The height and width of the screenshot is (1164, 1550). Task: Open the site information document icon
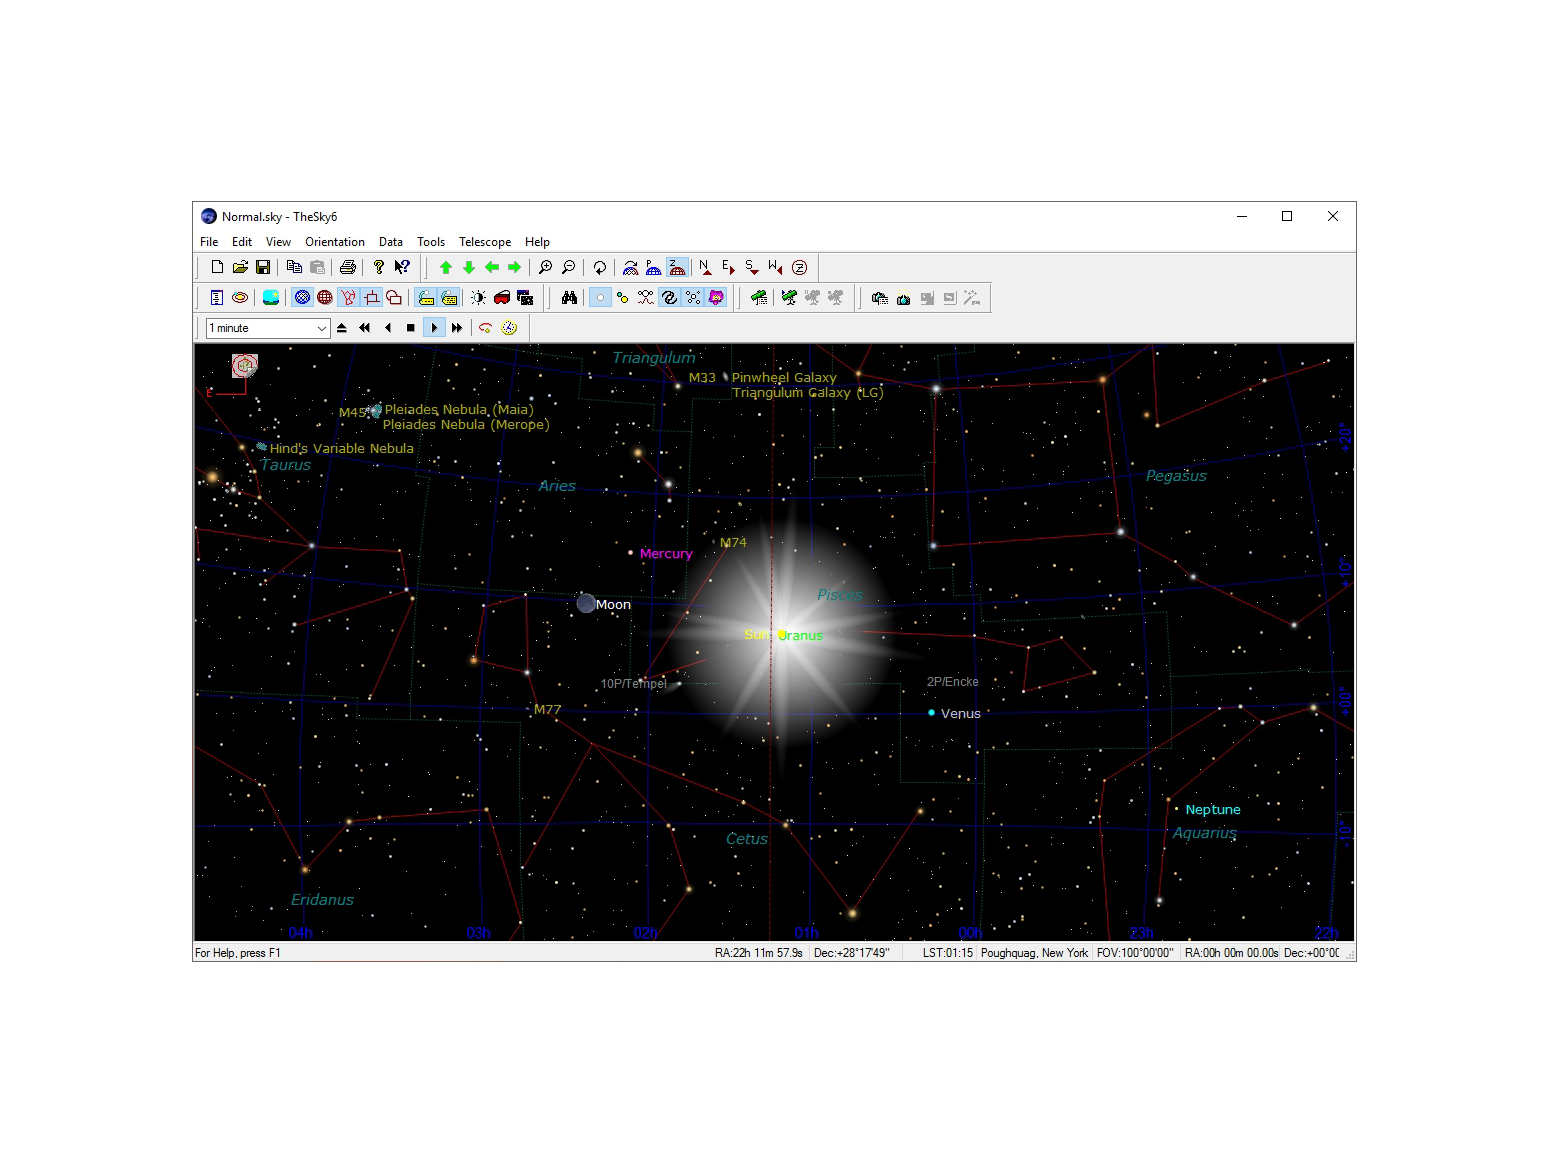tap(217, 298)
